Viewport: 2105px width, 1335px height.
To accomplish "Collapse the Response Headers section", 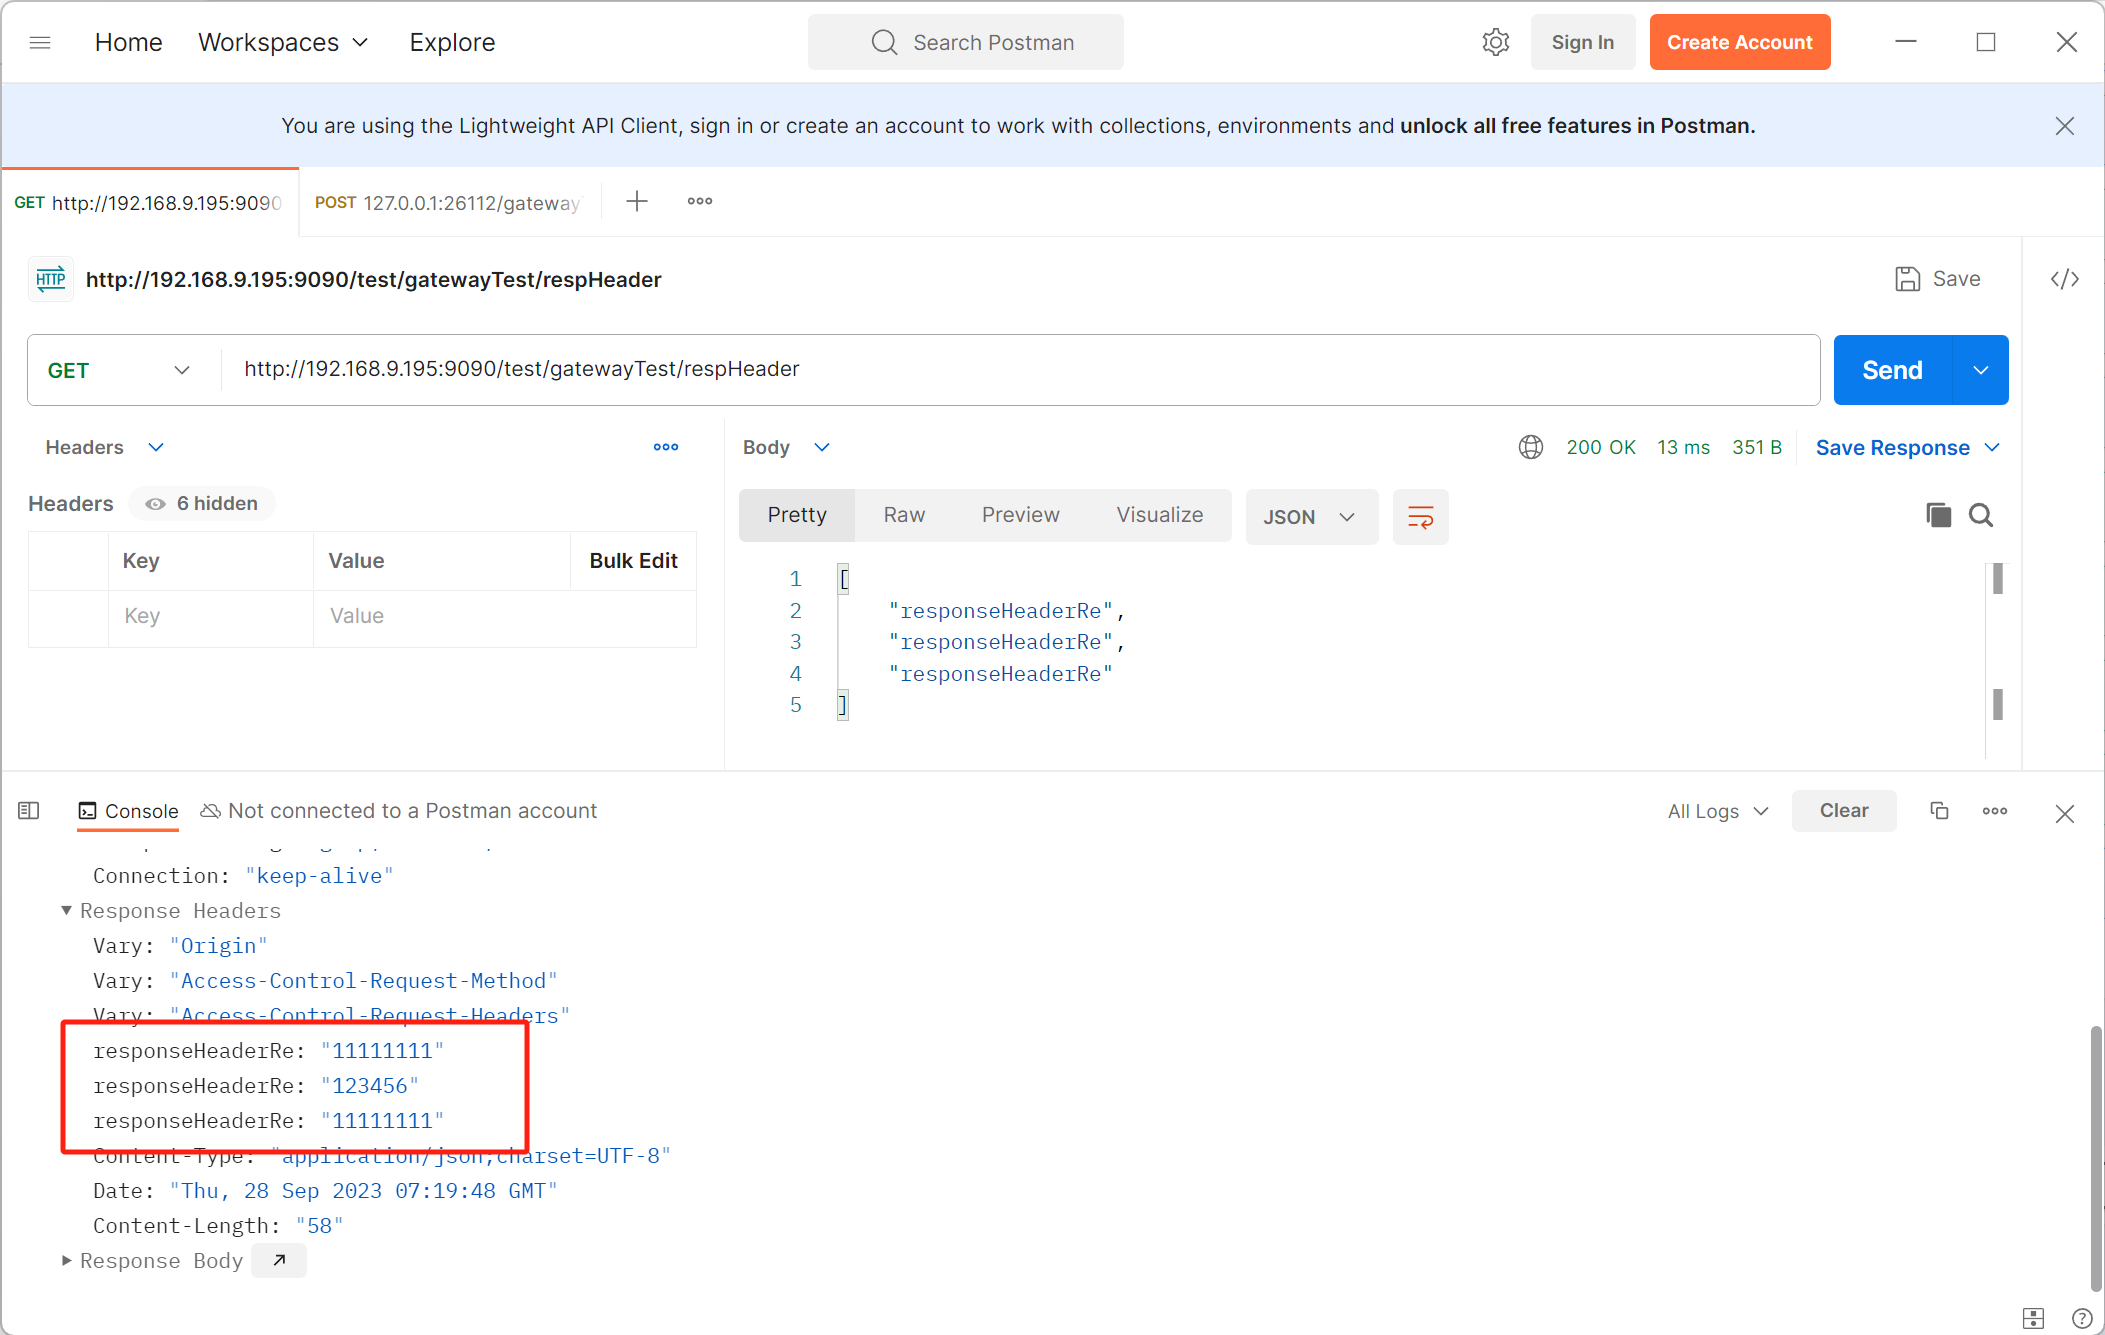I will [67, 910].
